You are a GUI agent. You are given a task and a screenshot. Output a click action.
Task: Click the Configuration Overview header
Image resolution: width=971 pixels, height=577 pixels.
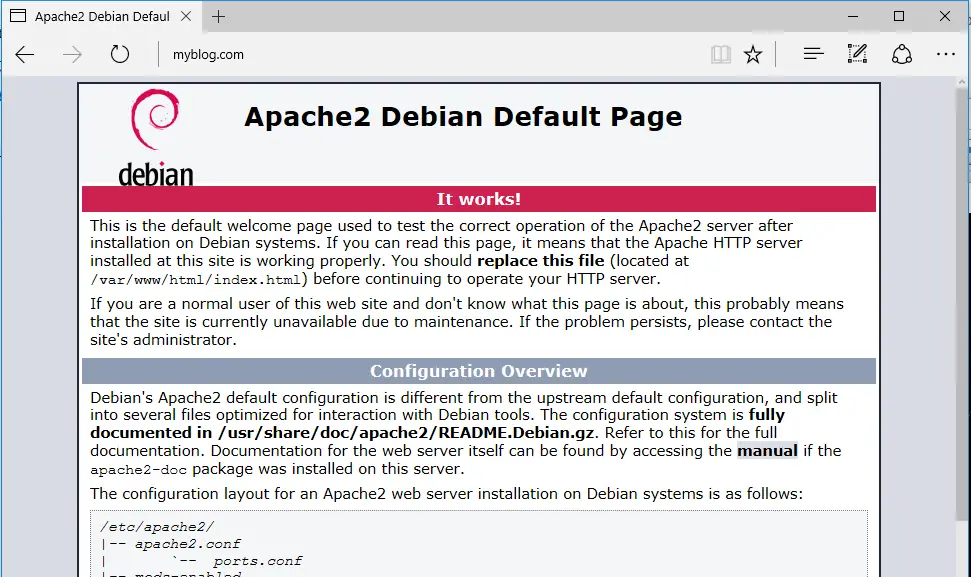pyautogui.click(x=479, y=371)
